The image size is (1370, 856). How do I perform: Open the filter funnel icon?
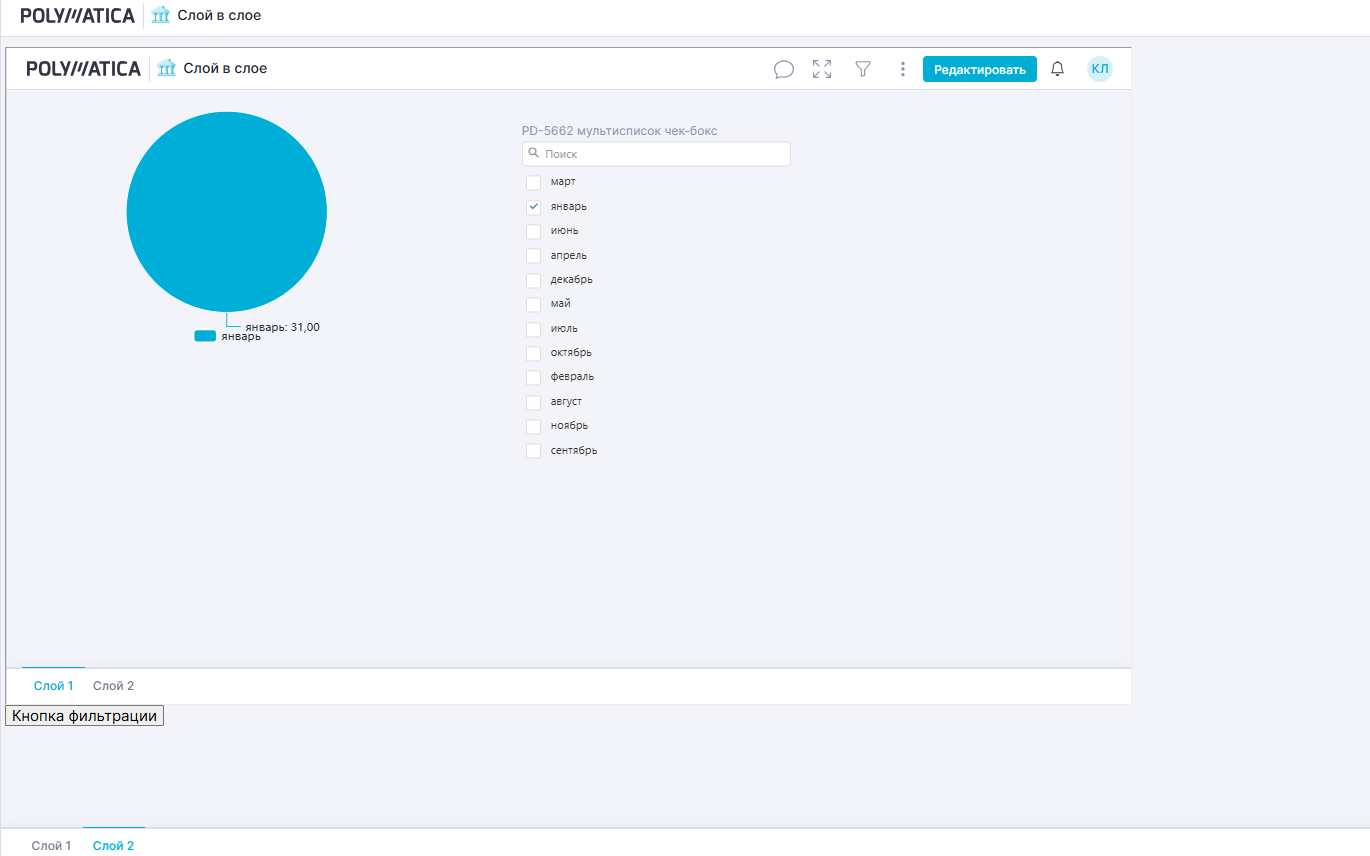pos(862,69)
